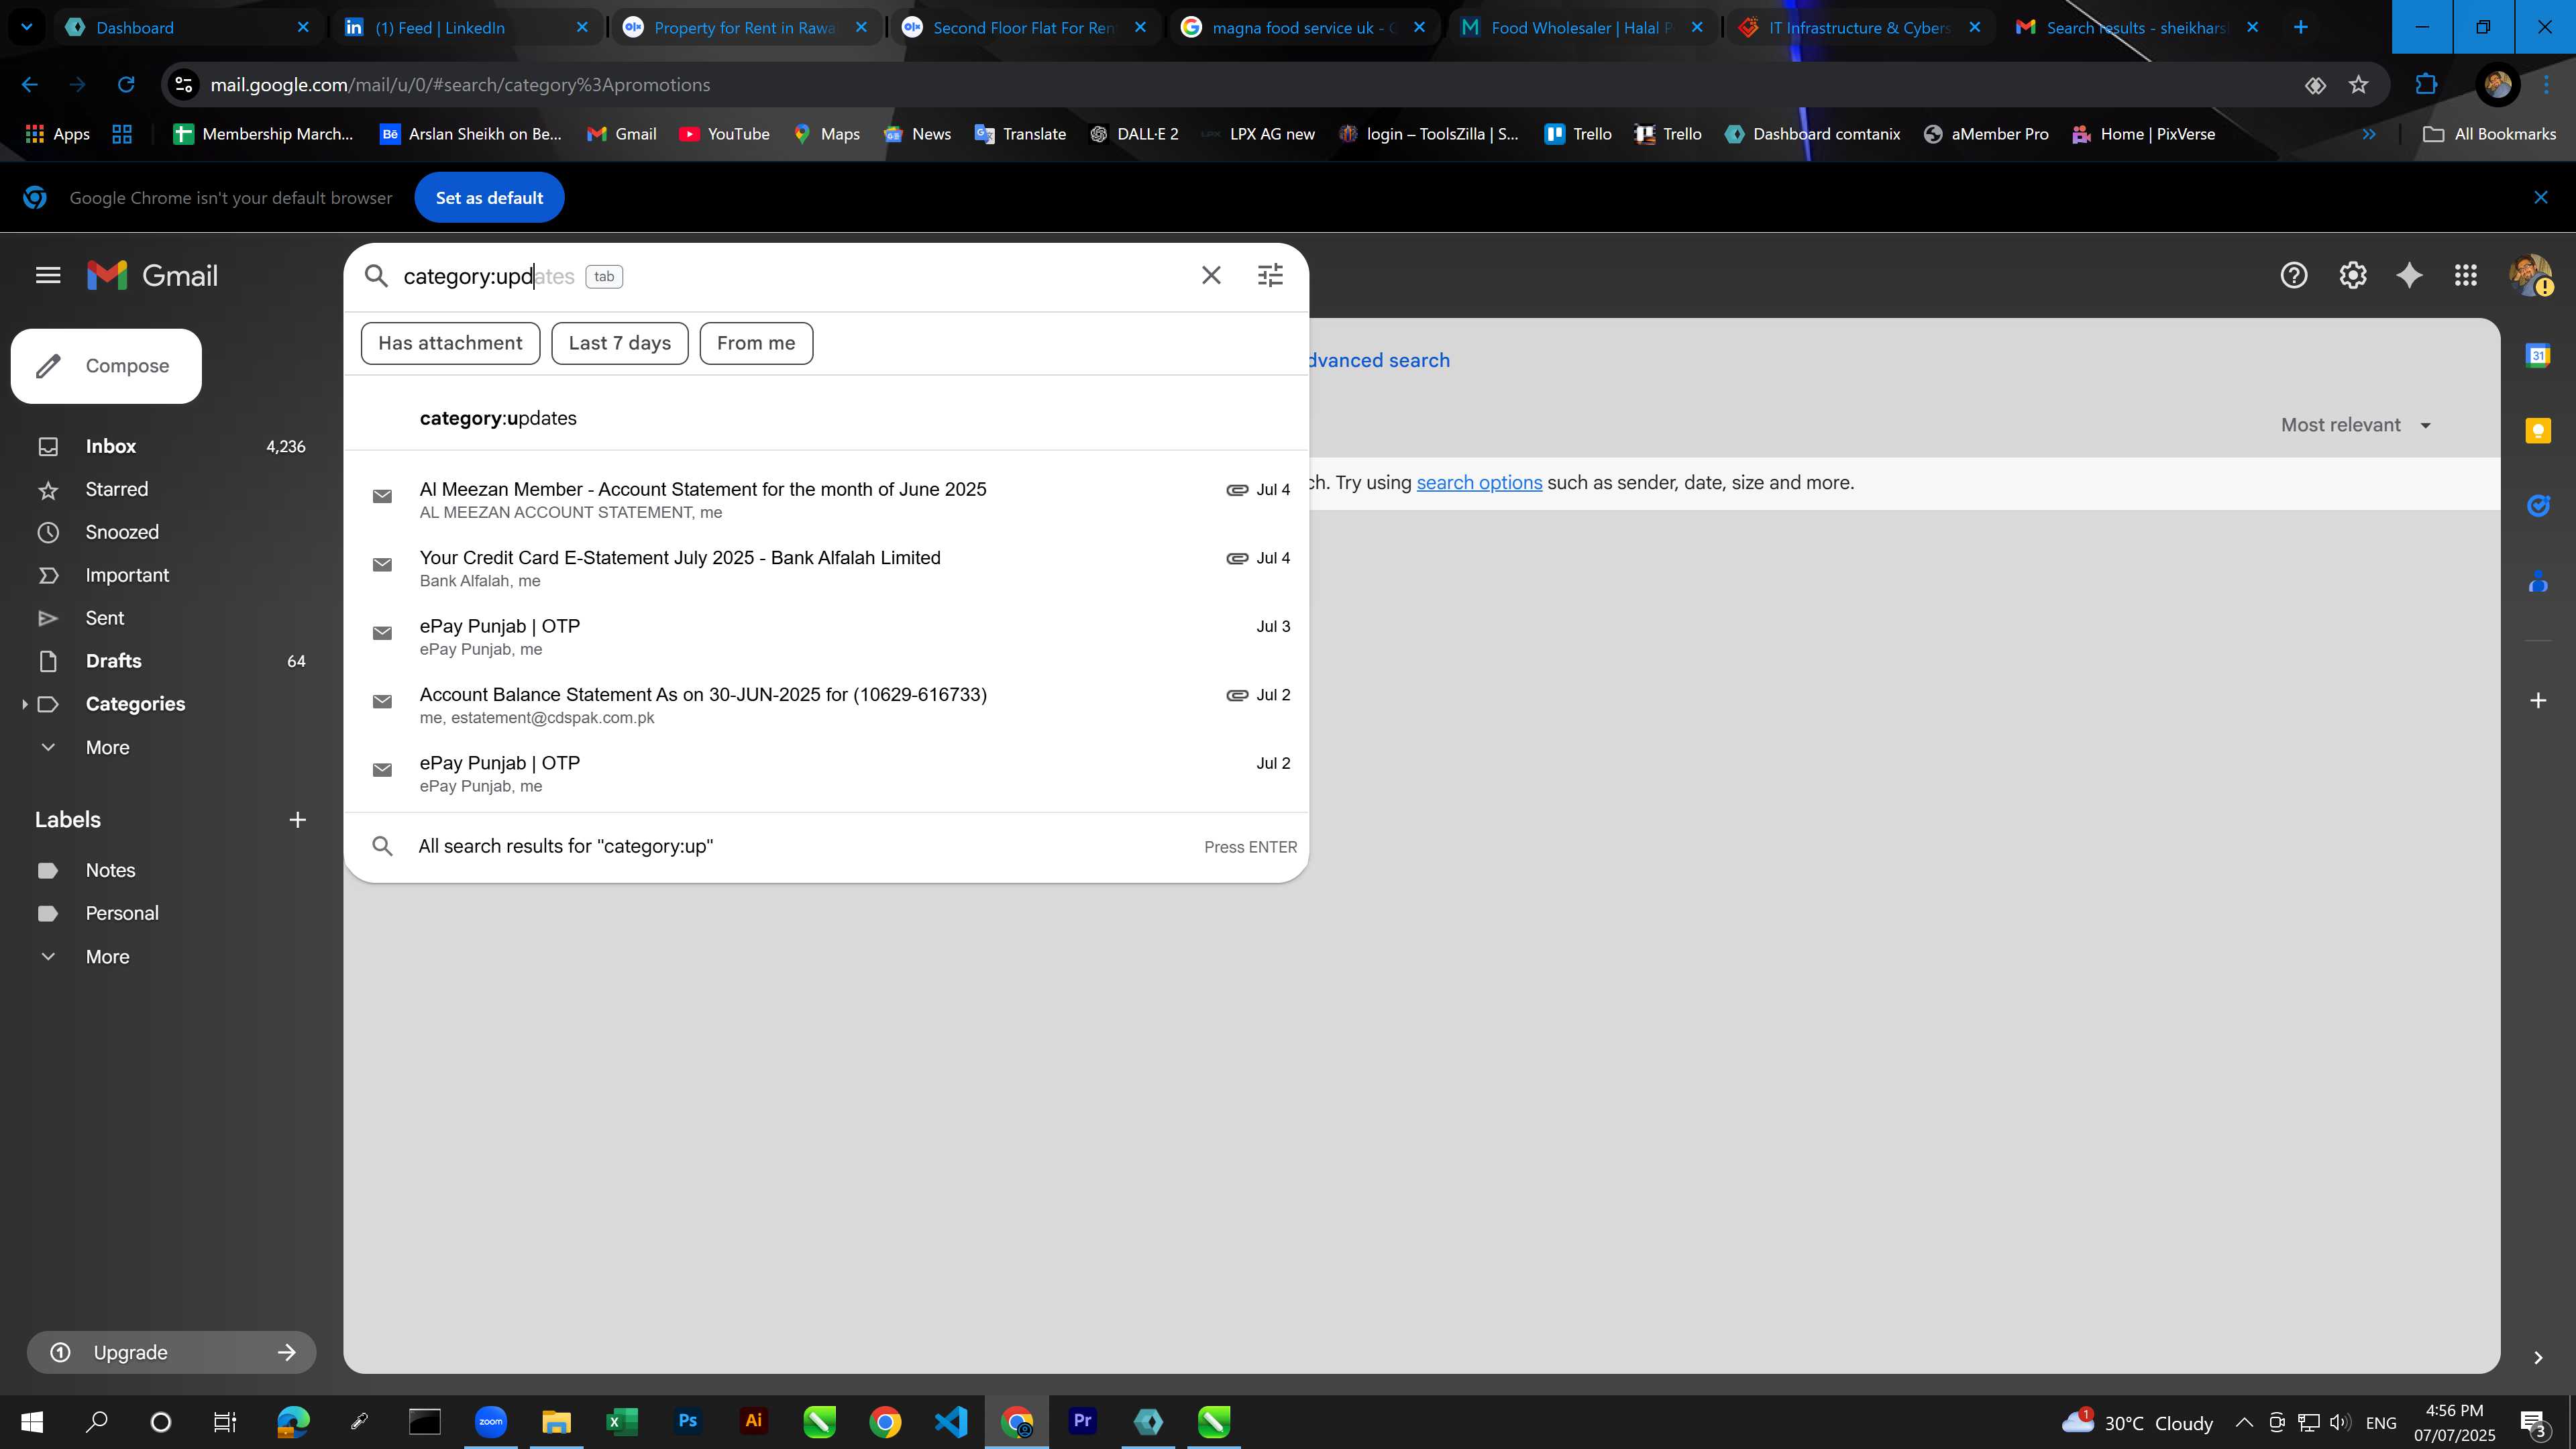The width and height of the screenshot is (2576, 1449).
Task: Expand hidden bookmarks chevron
Action: pyautogui.click(x=2368, y=134)
